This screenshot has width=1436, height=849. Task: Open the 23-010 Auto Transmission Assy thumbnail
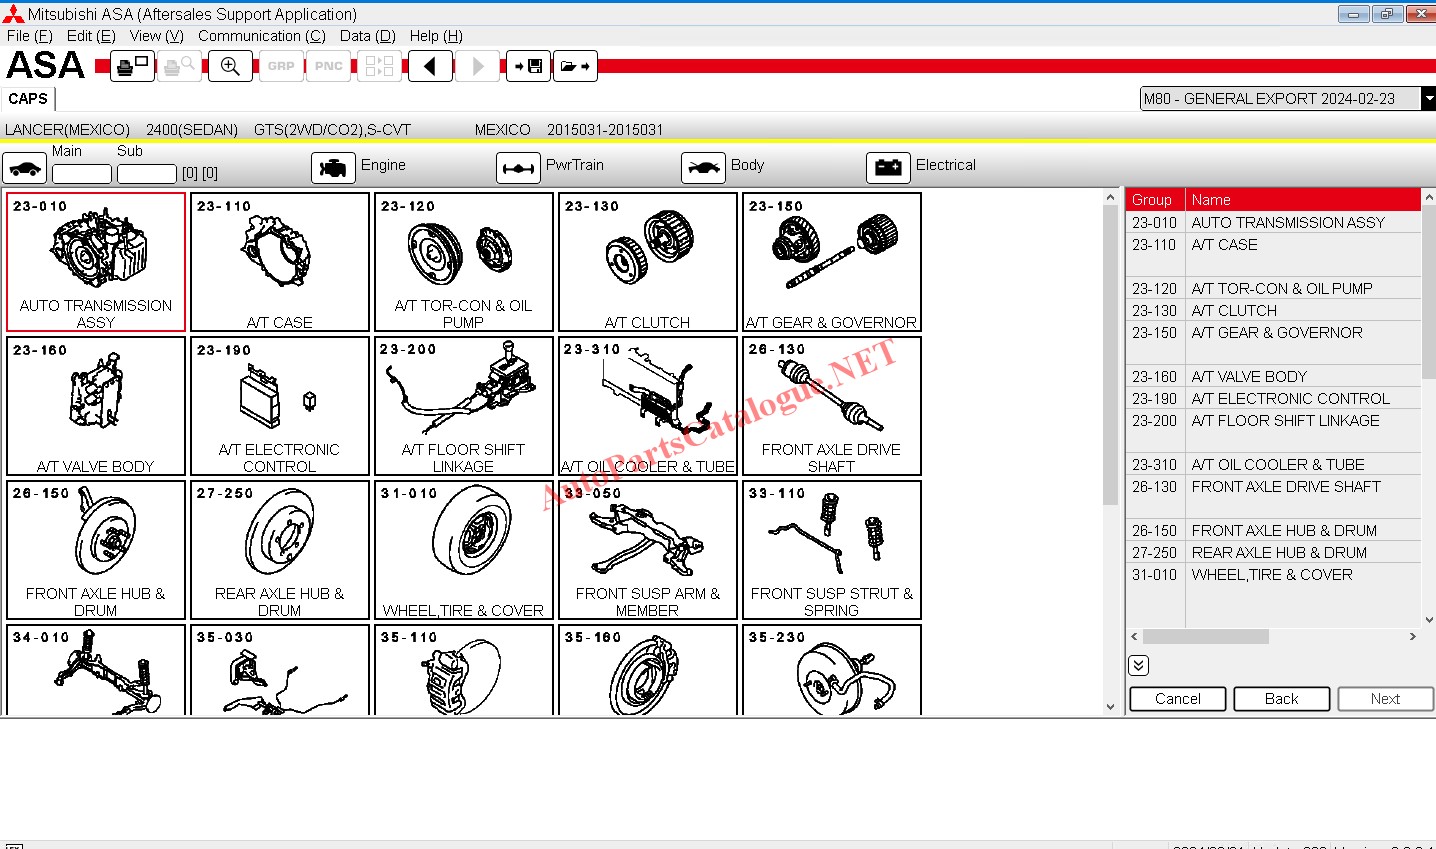point(96,262)
